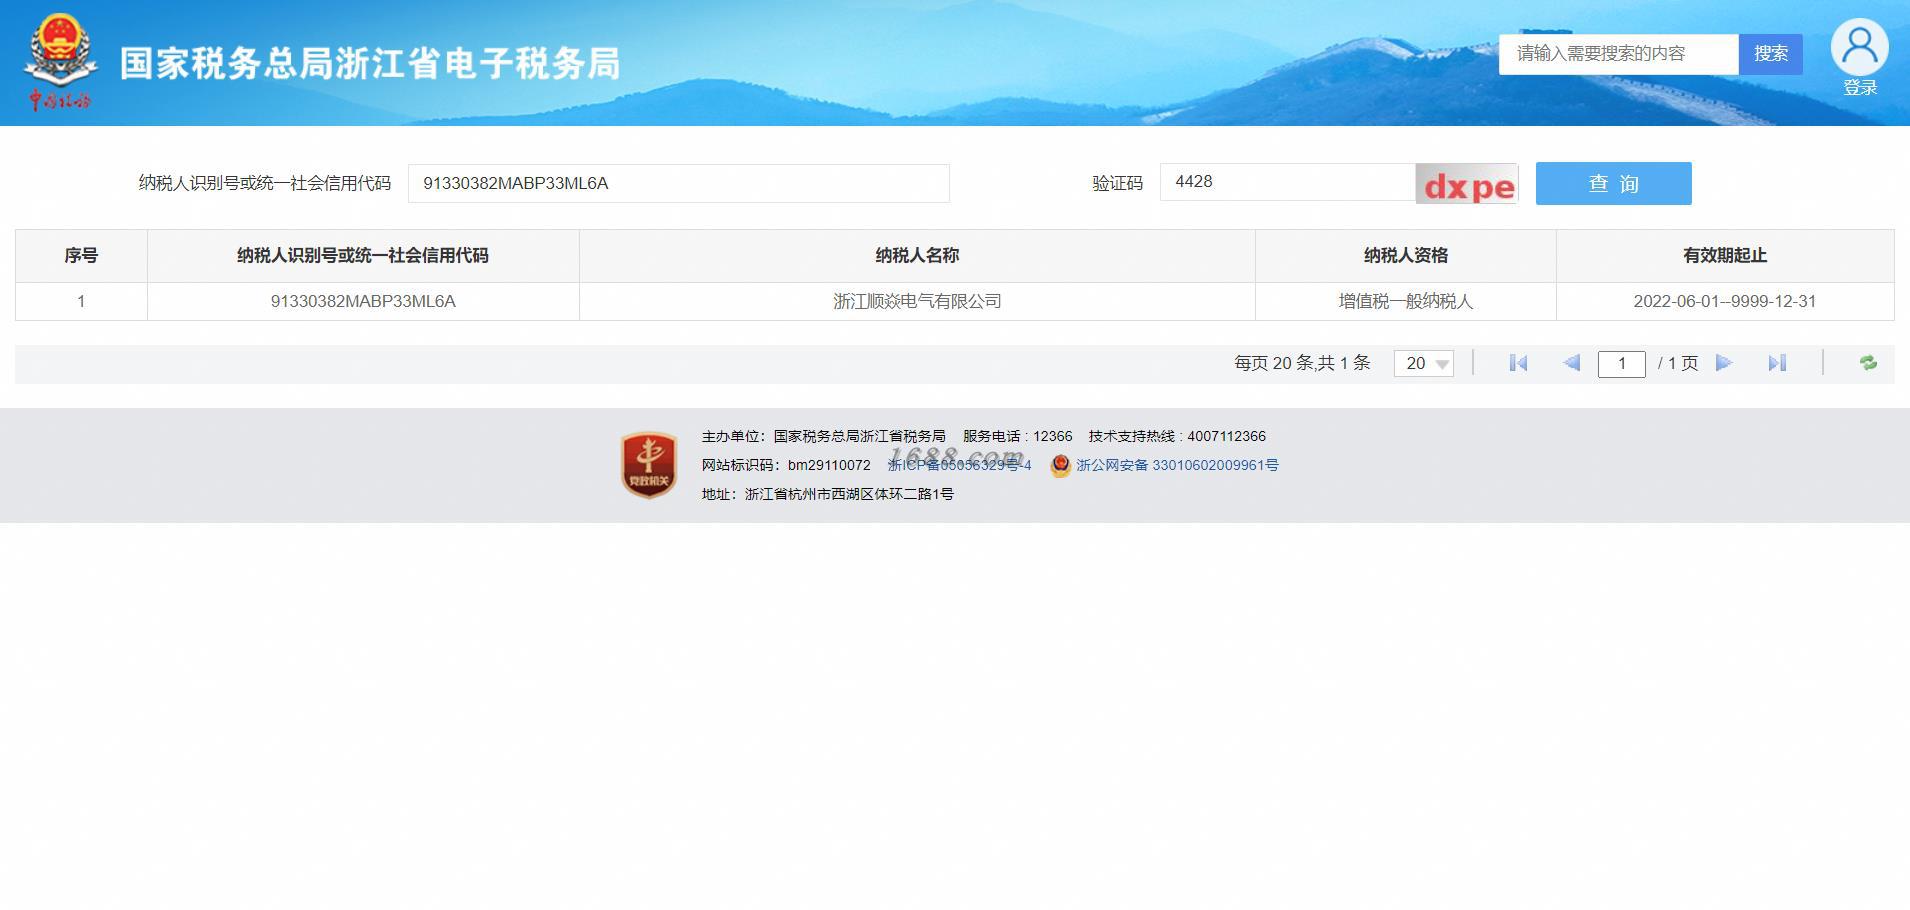Image resolution: width=1910 pixels, height=910 pixels.
Task: Click the red party-government shield badge
Action: [x=649, y=465]
